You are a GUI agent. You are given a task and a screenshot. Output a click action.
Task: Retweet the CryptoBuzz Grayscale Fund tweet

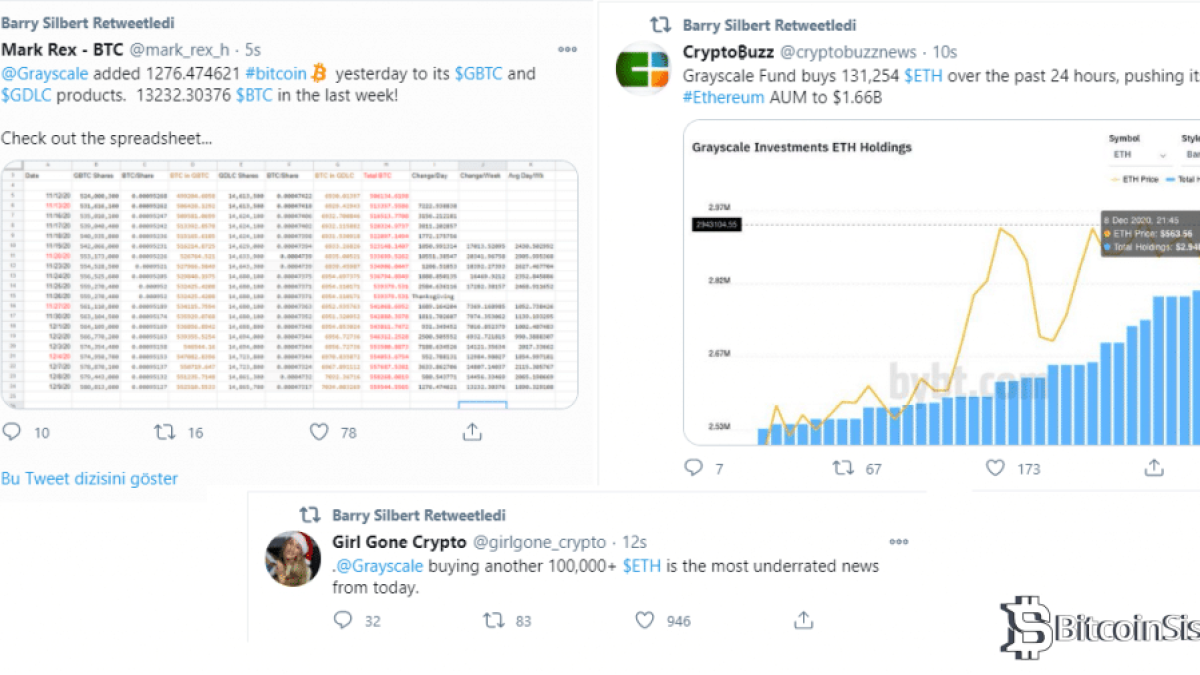coord(844,467)
